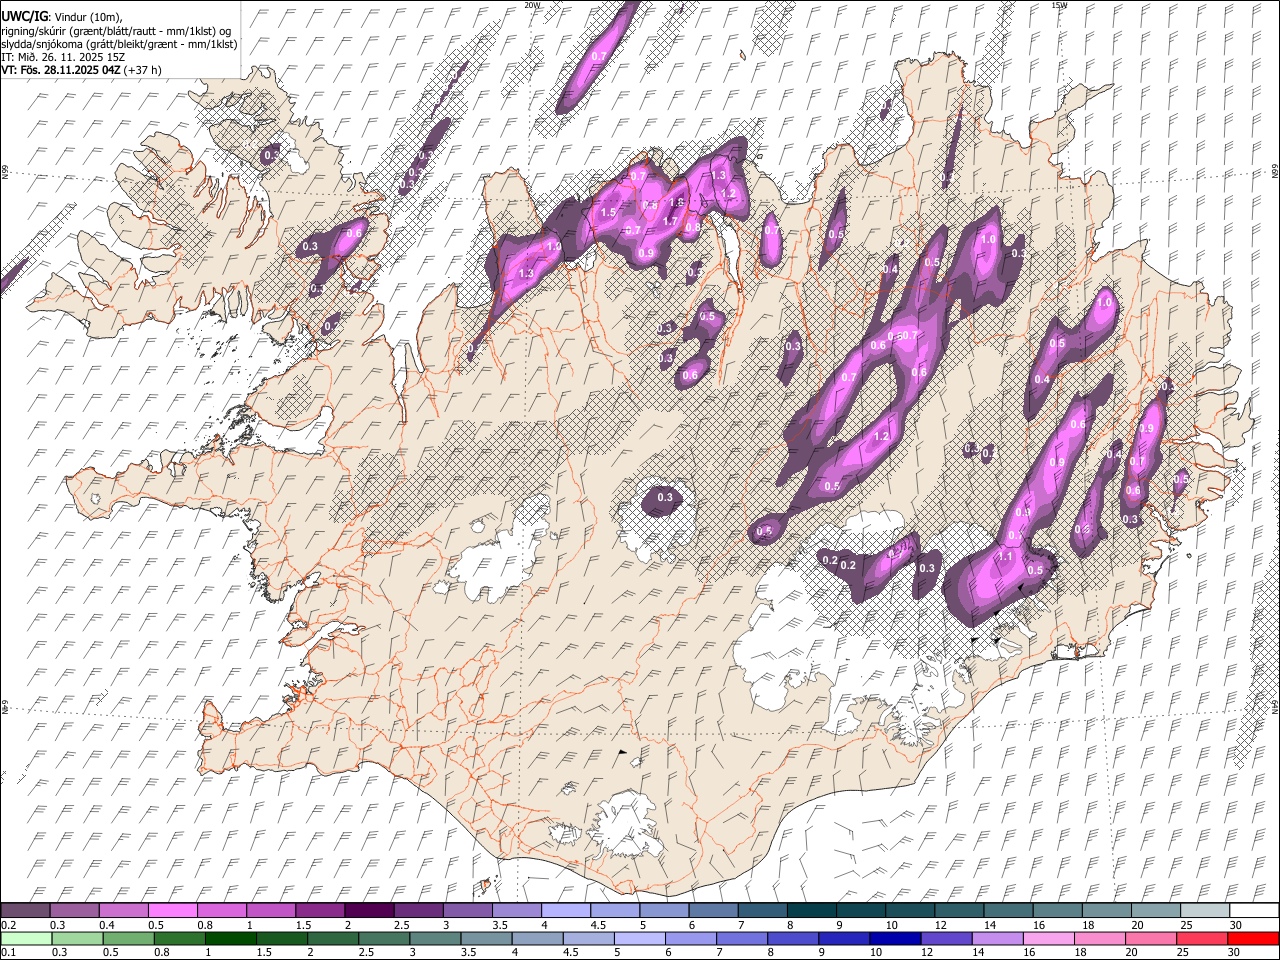Screen dimensions: 1280x960
Task: Pick the pink rain swatch between 18 and 20
Action: click(x=1101, y=938)
